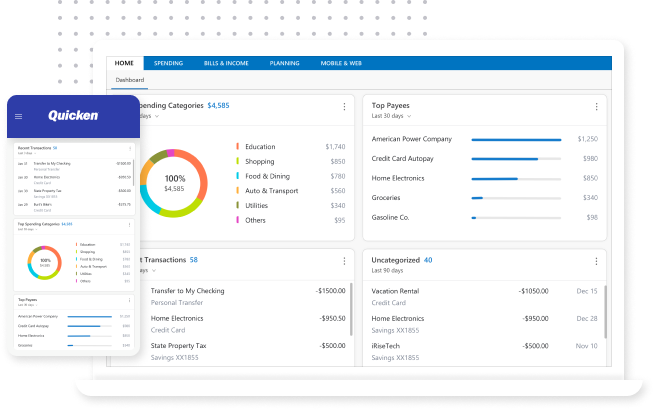Image resolution: width=656 pixels, height=410 pixels.
Task: Click the $4,585 total on desktop Spending Categories
Action: (x=218, y=105)
